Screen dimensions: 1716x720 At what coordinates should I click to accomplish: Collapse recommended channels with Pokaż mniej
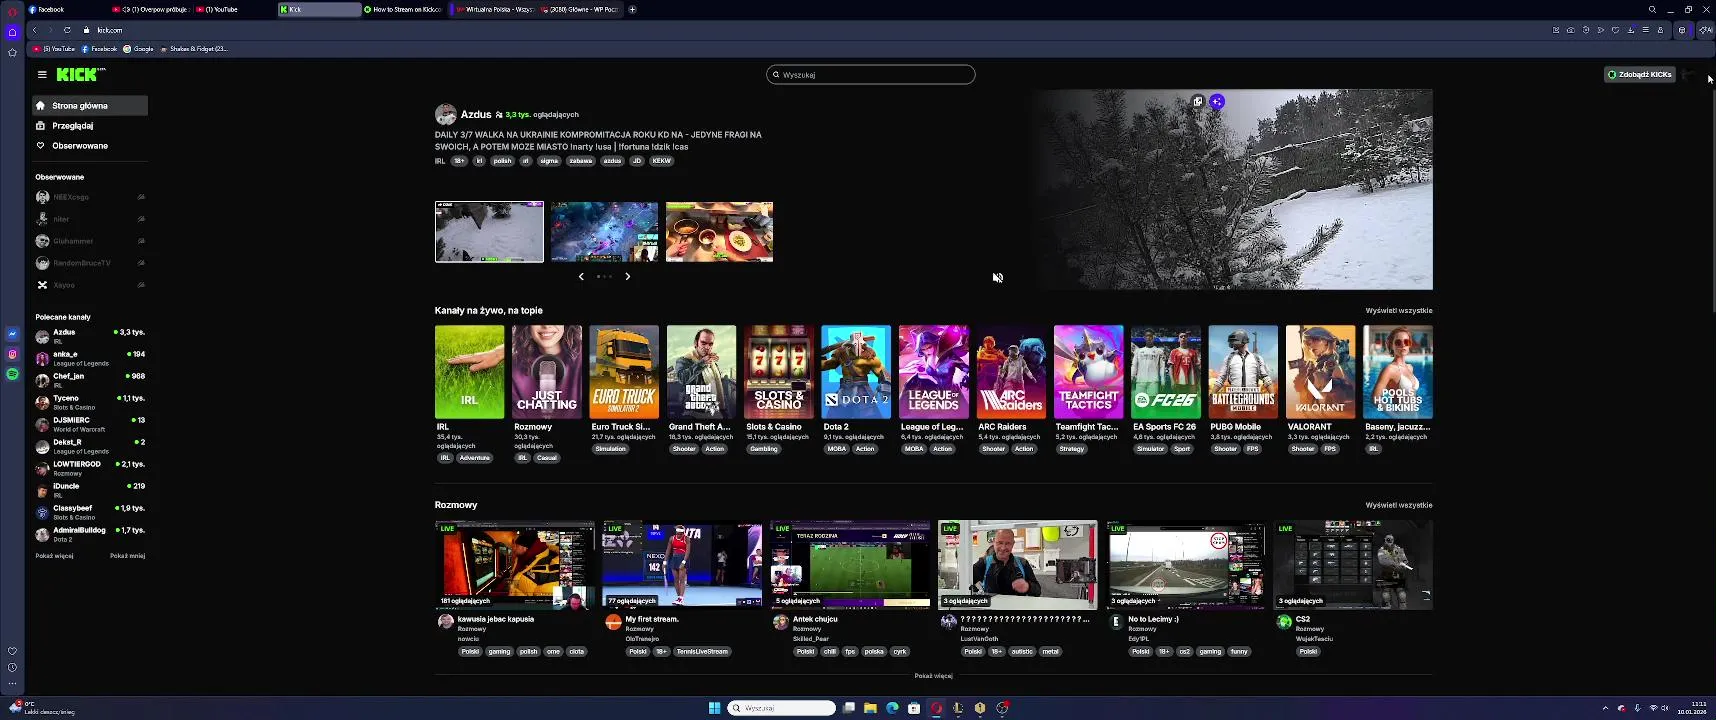point(127,556)
